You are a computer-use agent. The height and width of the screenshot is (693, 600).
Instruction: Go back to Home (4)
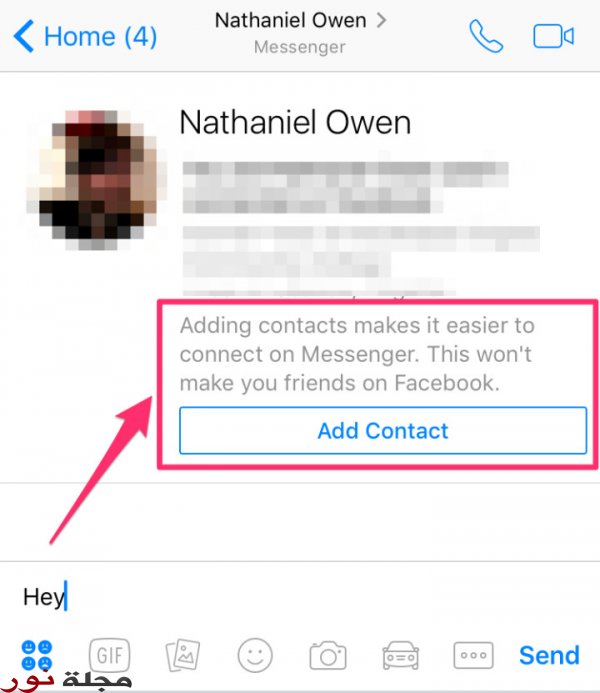[85, 36]
